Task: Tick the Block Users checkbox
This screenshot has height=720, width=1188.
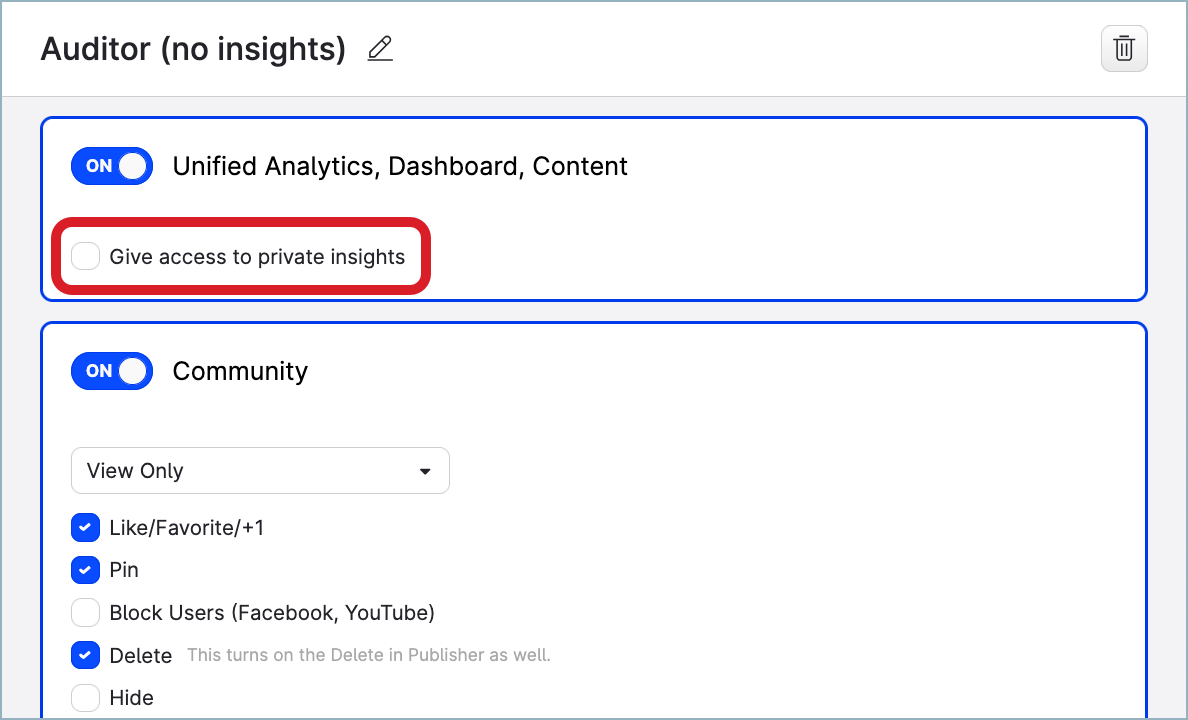Action: point(86,612)
